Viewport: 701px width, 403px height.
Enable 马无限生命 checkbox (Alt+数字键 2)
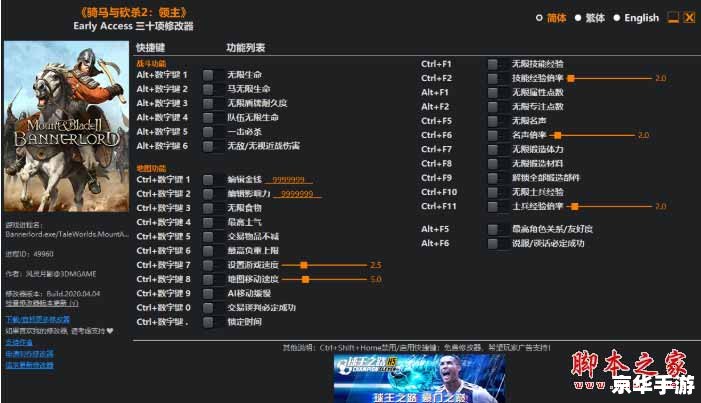[x=208, y=89]
